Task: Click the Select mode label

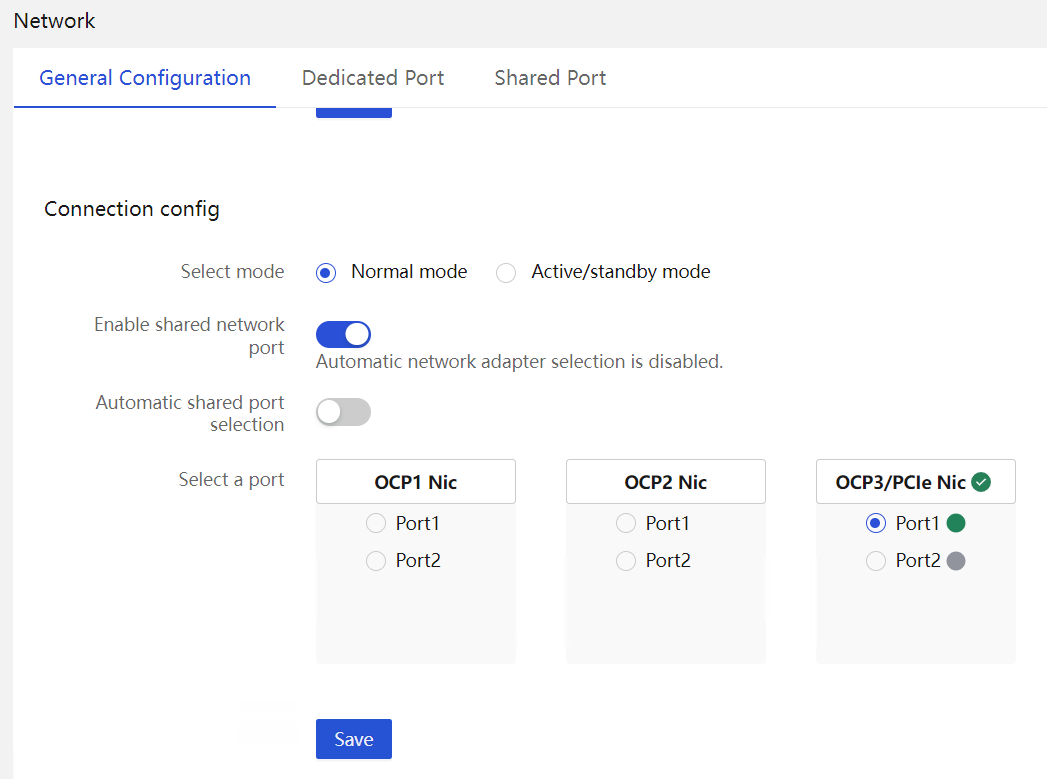Action: point(232,272)
